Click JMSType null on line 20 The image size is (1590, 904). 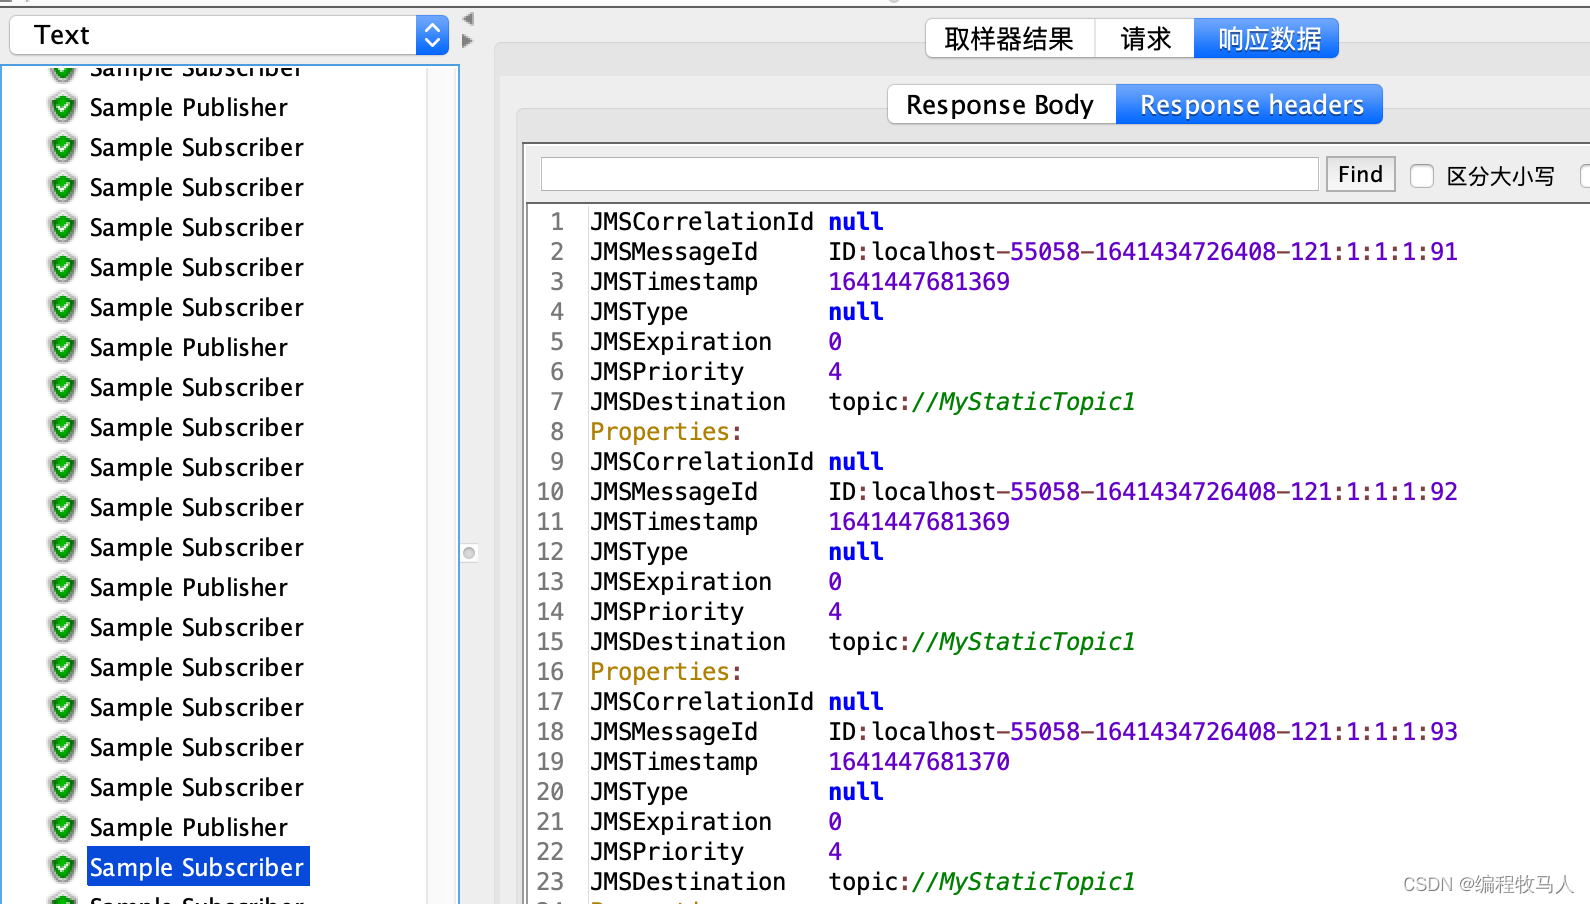856,791
